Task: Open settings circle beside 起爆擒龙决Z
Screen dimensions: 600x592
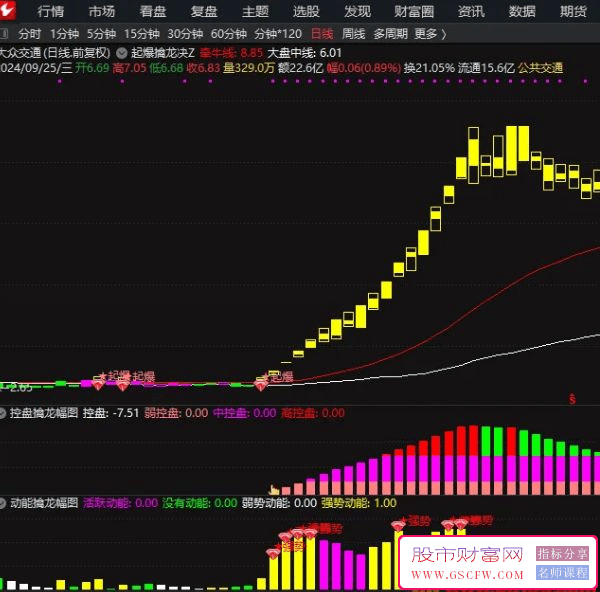Action: (x=122, y=53)
